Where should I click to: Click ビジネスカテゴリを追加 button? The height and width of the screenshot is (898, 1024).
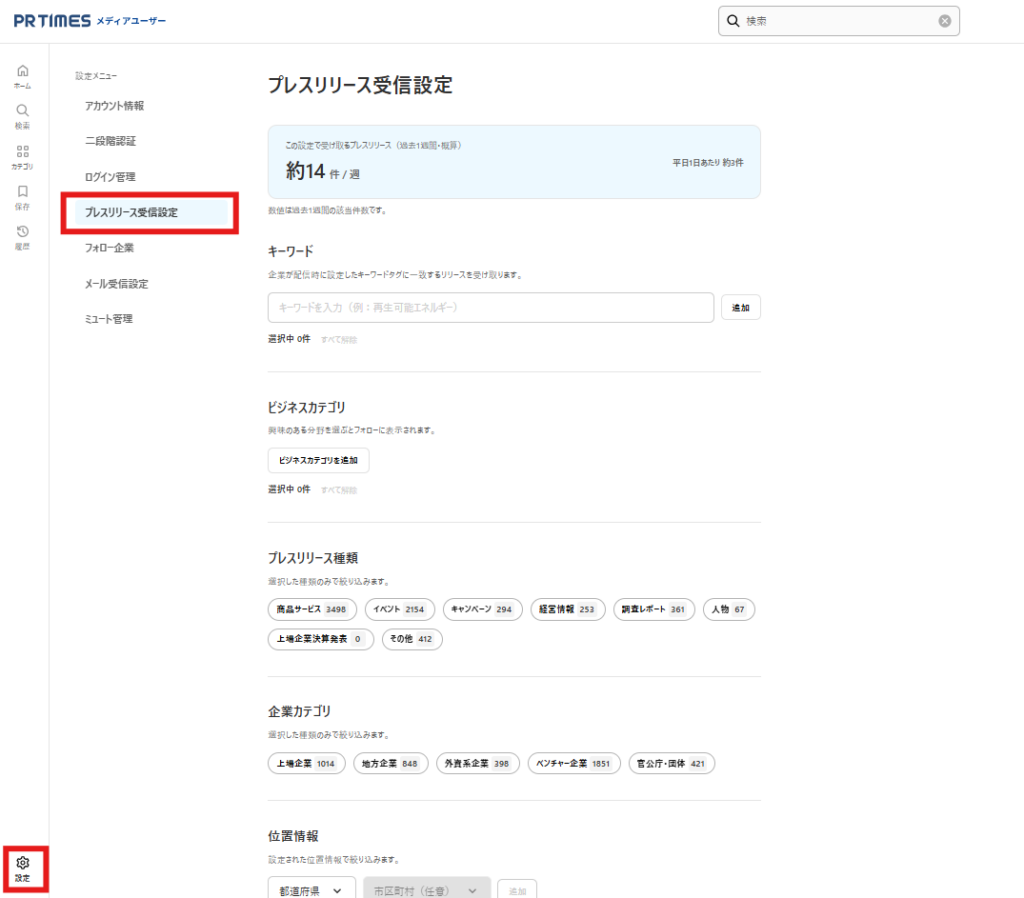click(318, 460)
